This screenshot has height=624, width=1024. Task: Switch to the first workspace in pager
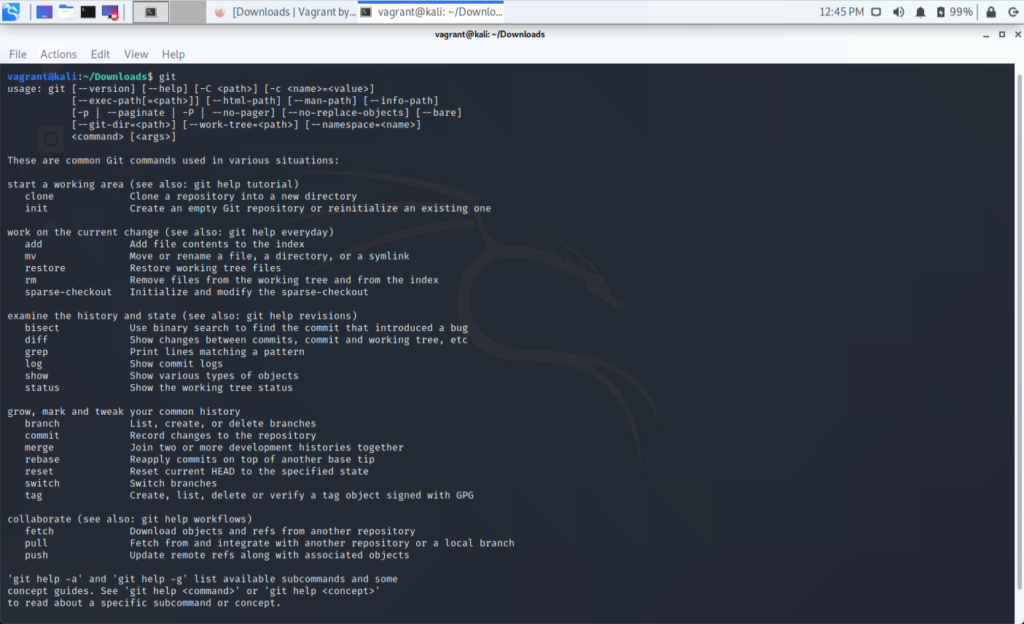pyautogui.click(x=151, y=12)
